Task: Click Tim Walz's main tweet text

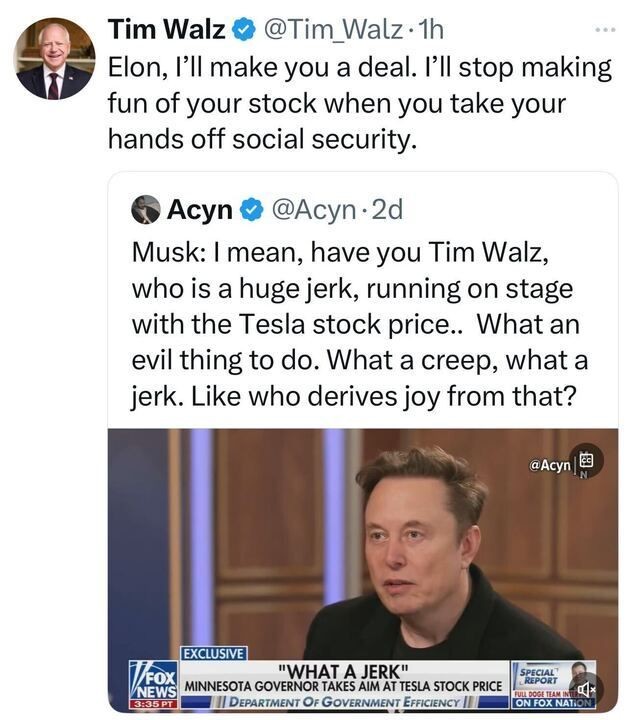Action: coord(358,104)
